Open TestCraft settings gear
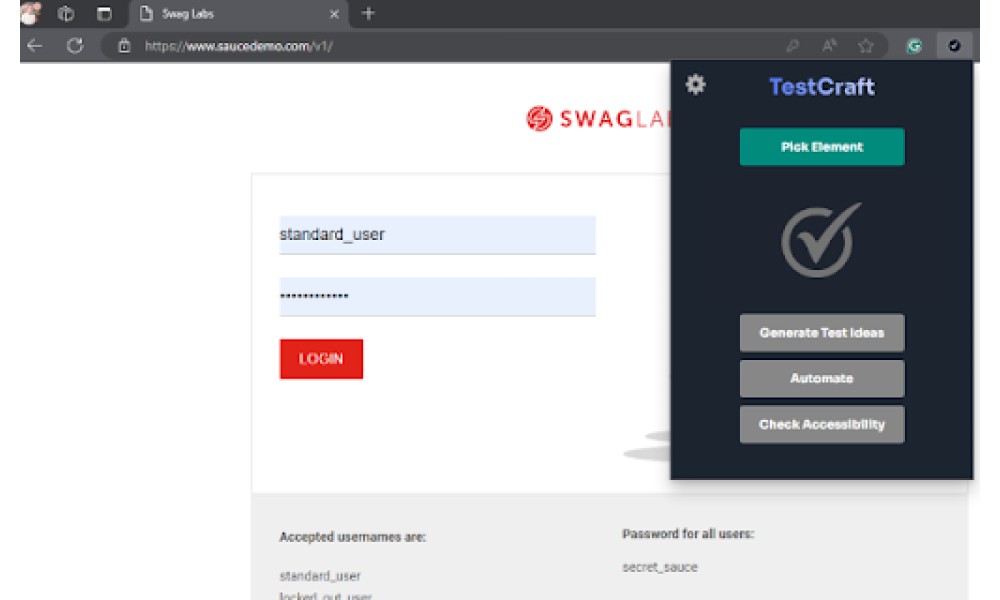 tap(695, 84)
